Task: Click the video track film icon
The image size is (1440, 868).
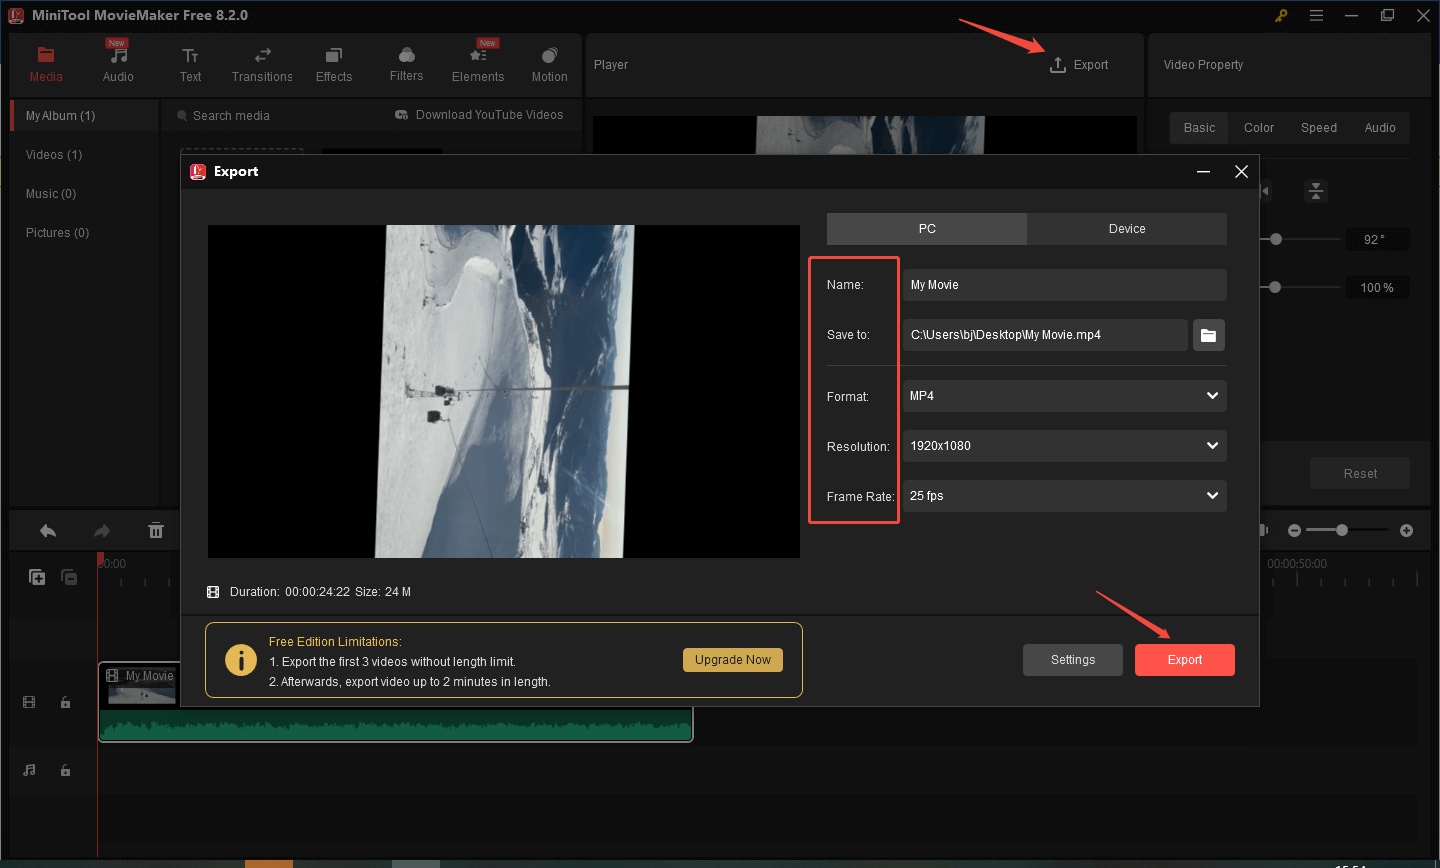Action: pyautogui.click(x=29, y=703)
